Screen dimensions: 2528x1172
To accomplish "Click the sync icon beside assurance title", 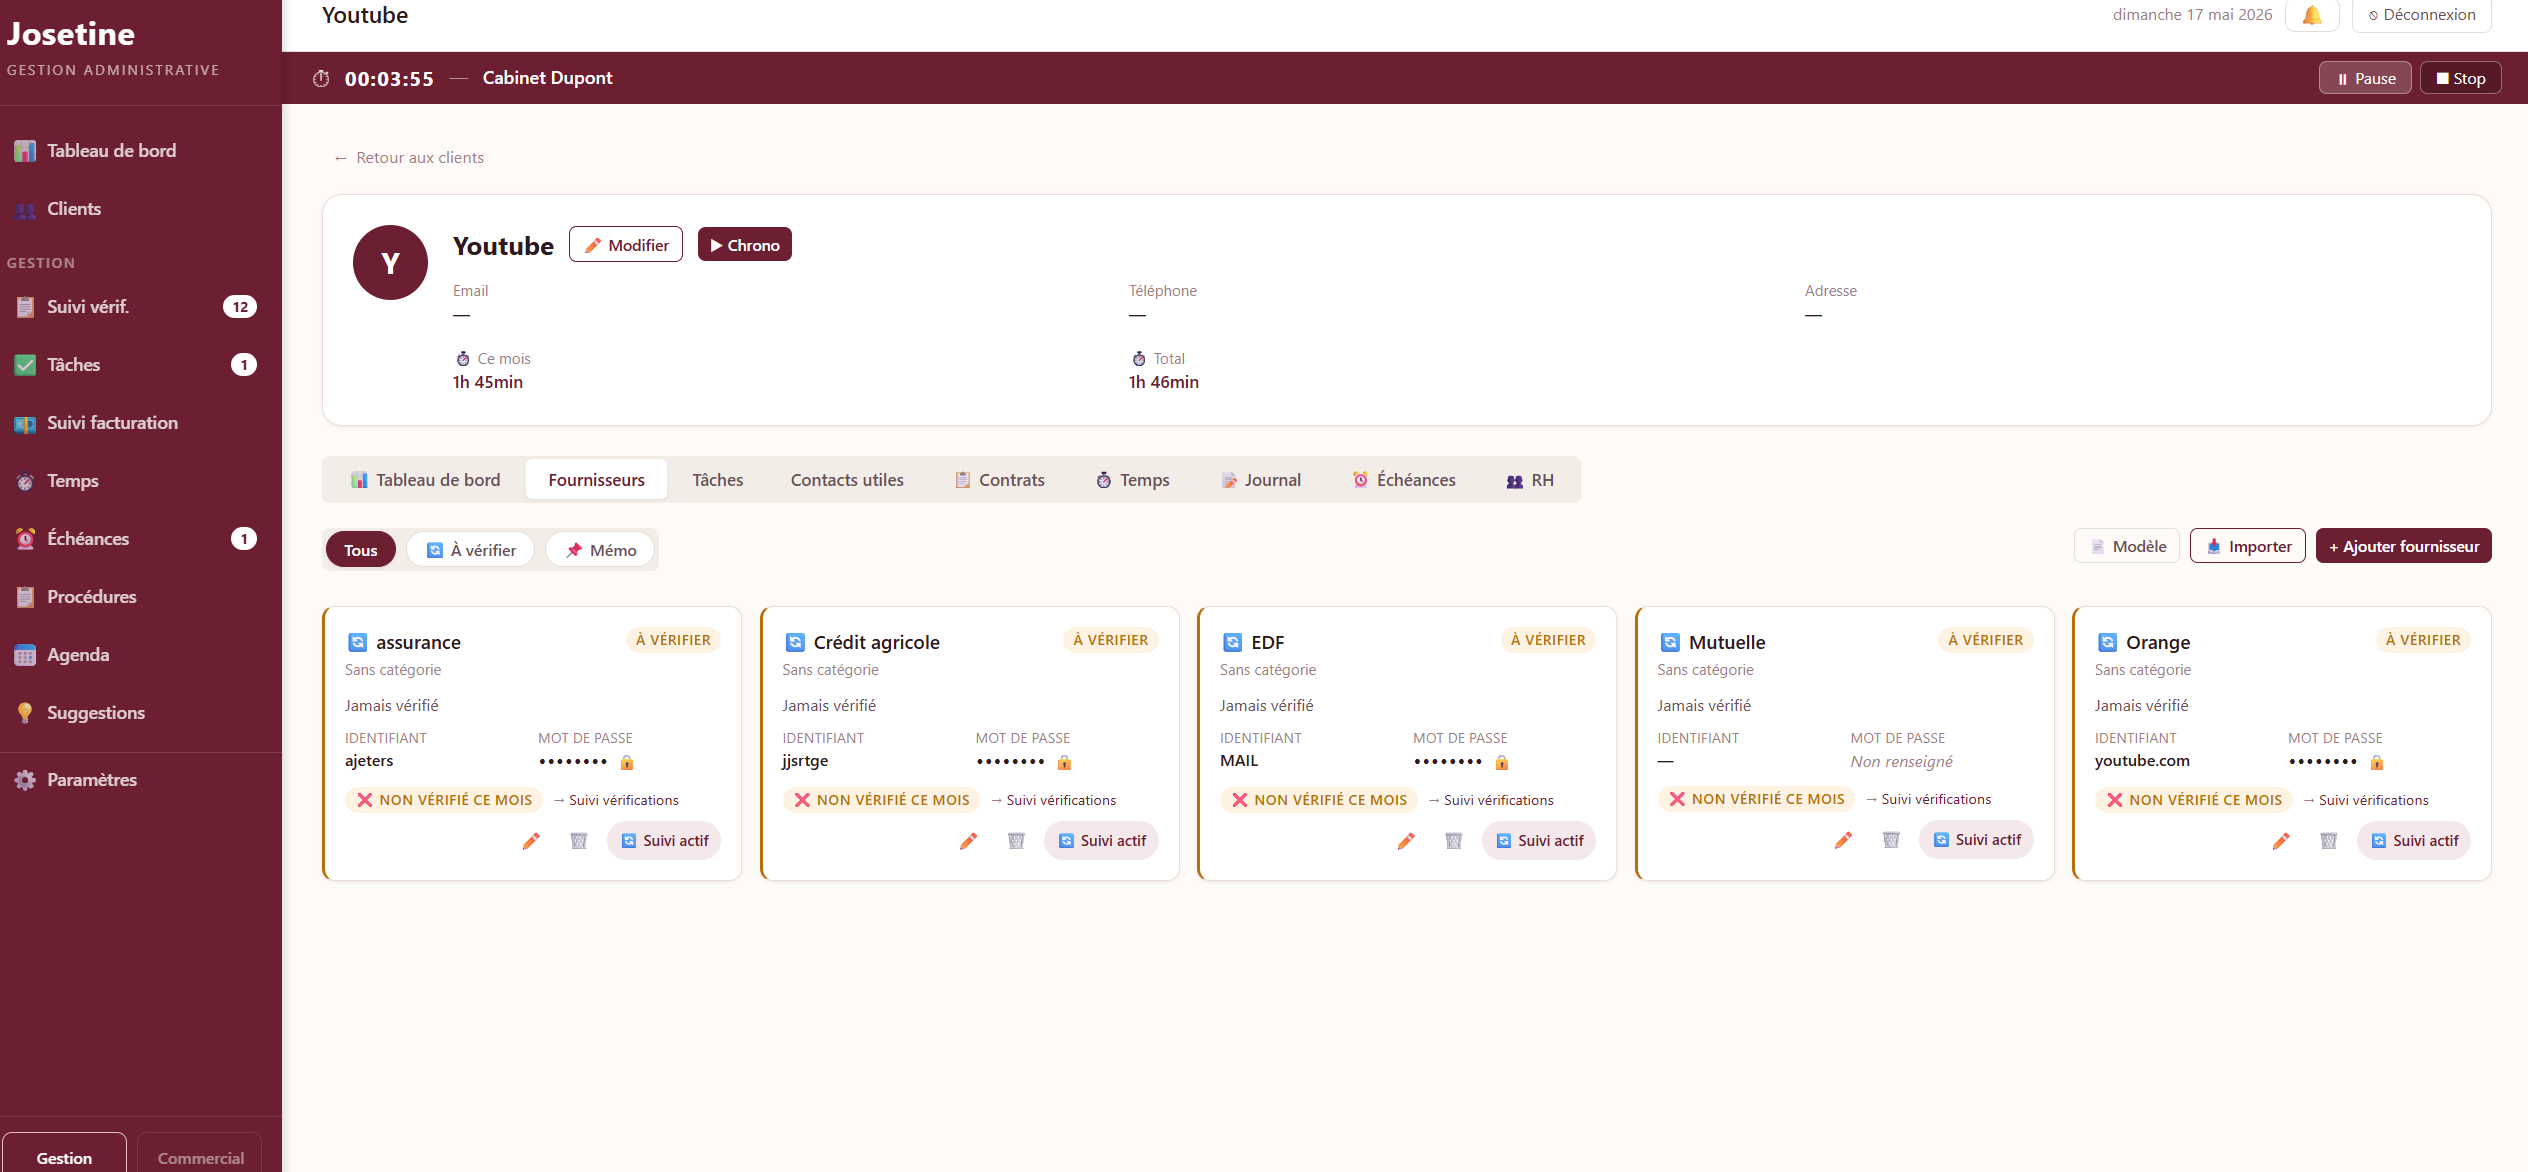I will [357, 642].
